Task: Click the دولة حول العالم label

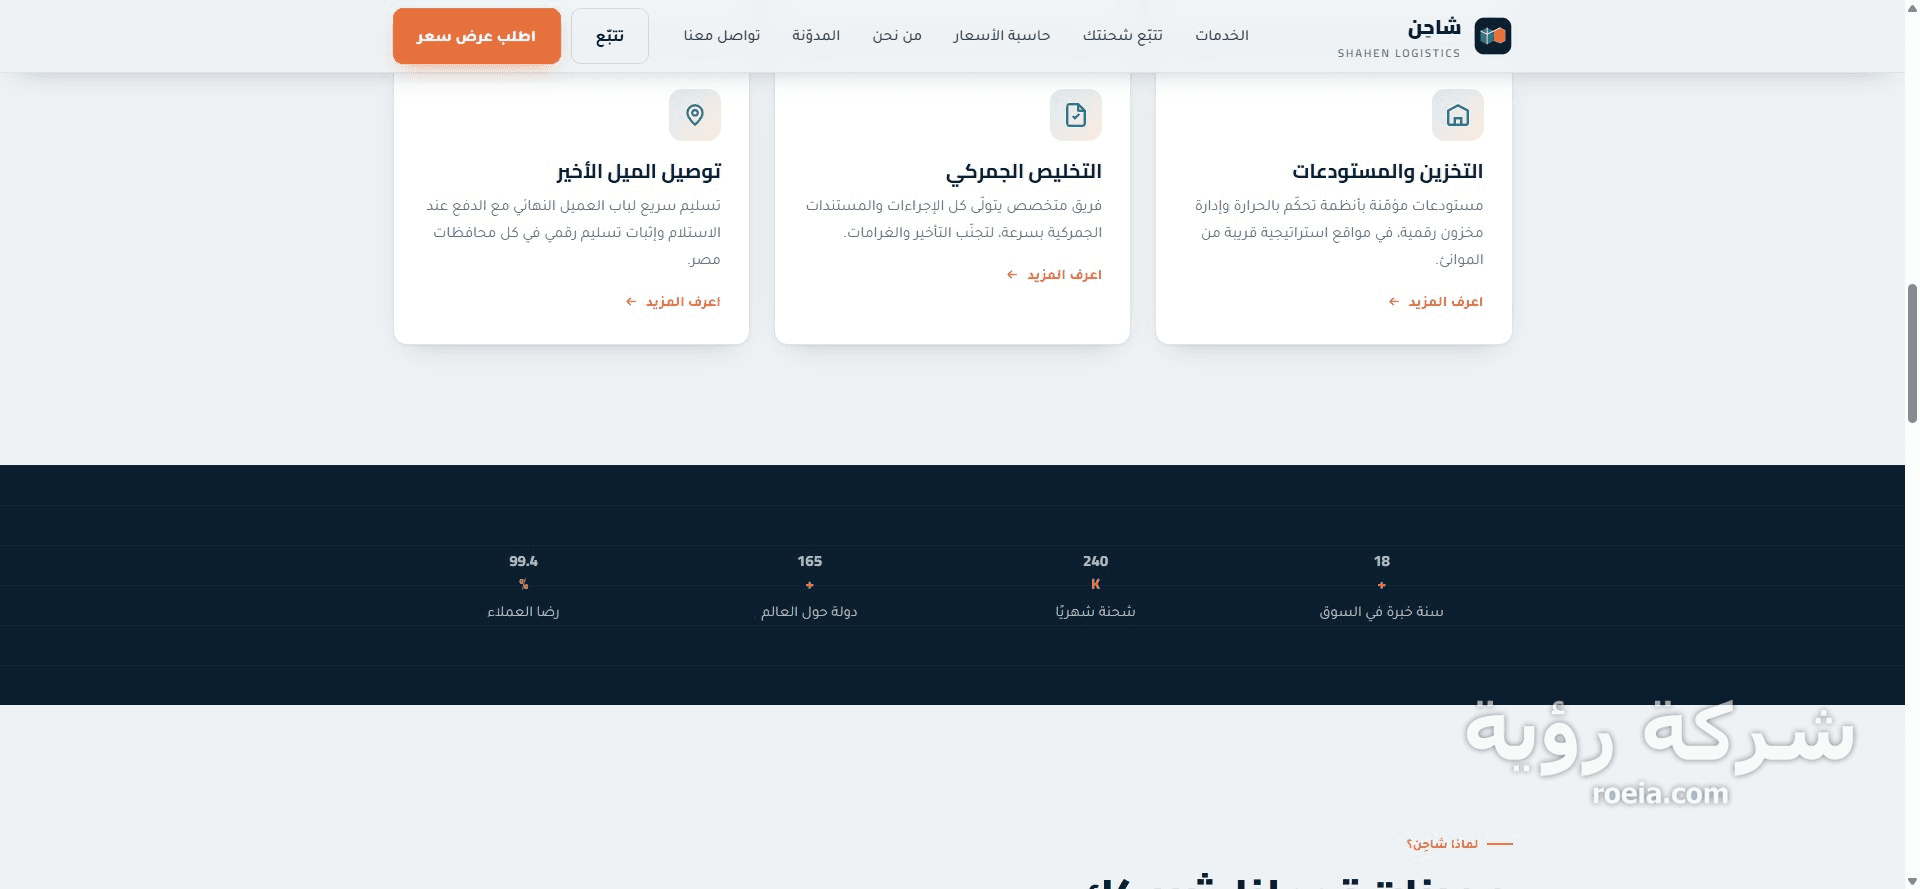Action: [810, 611]
